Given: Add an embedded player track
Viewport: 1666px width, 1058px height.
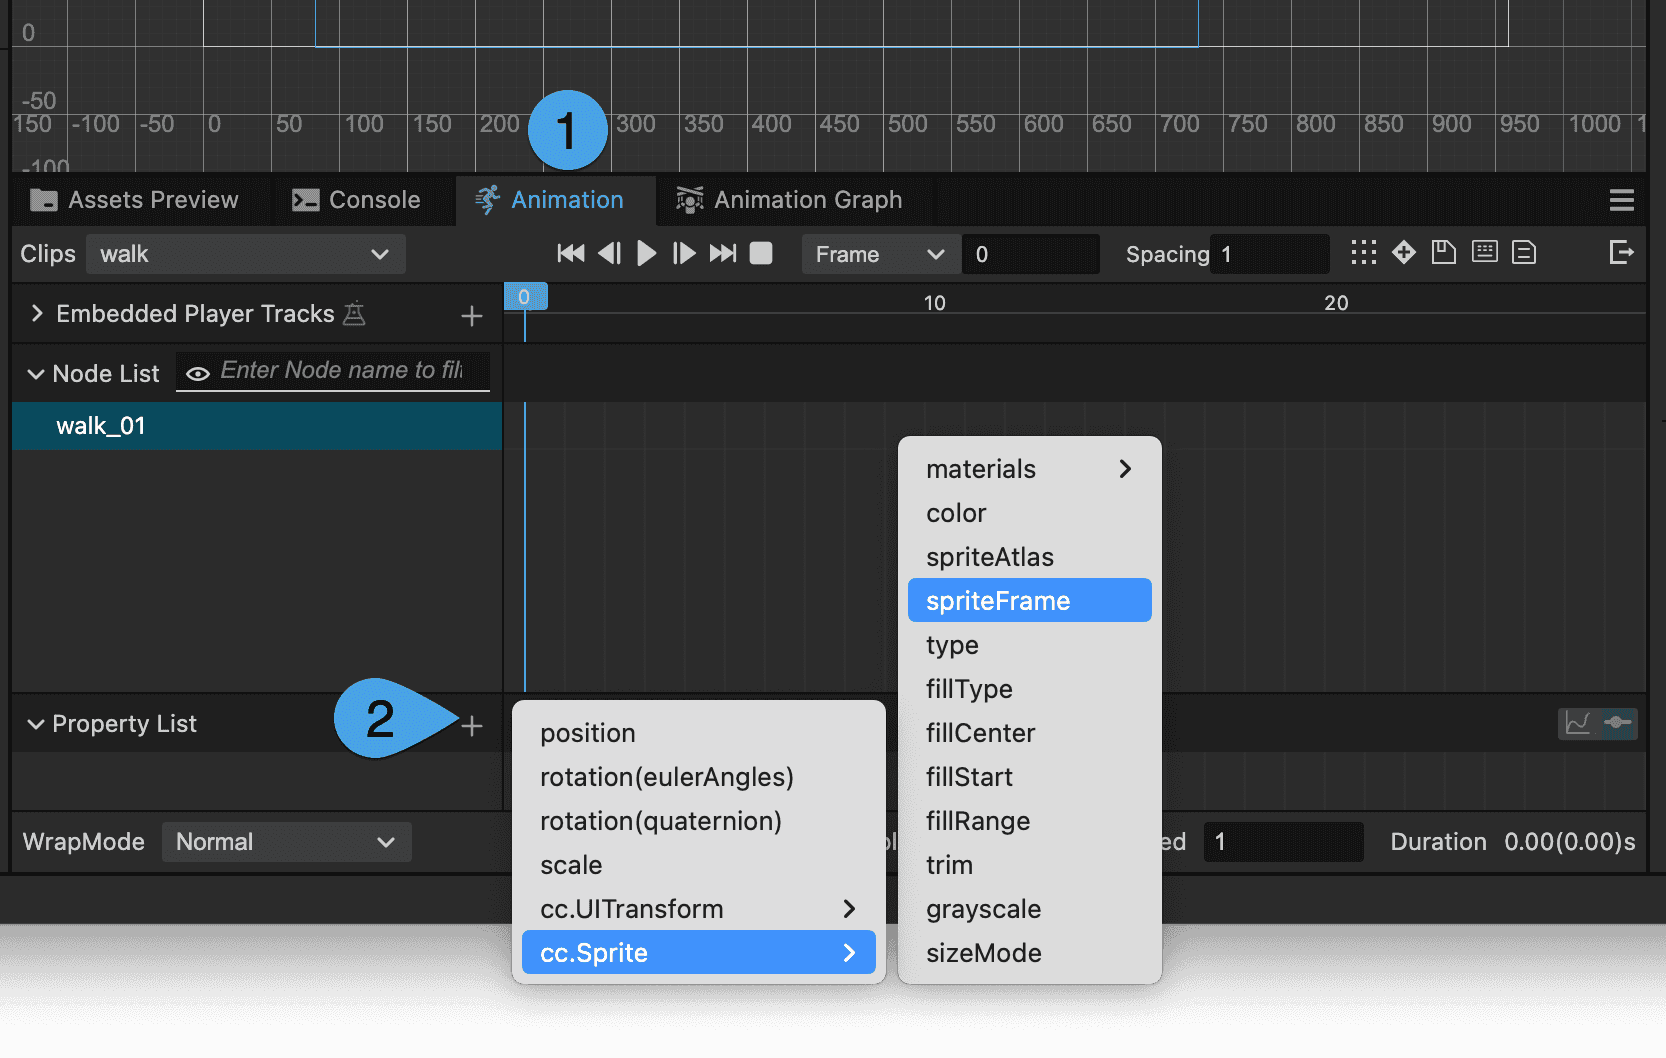Looking at the screenshot, I should [x=472, y=316].
